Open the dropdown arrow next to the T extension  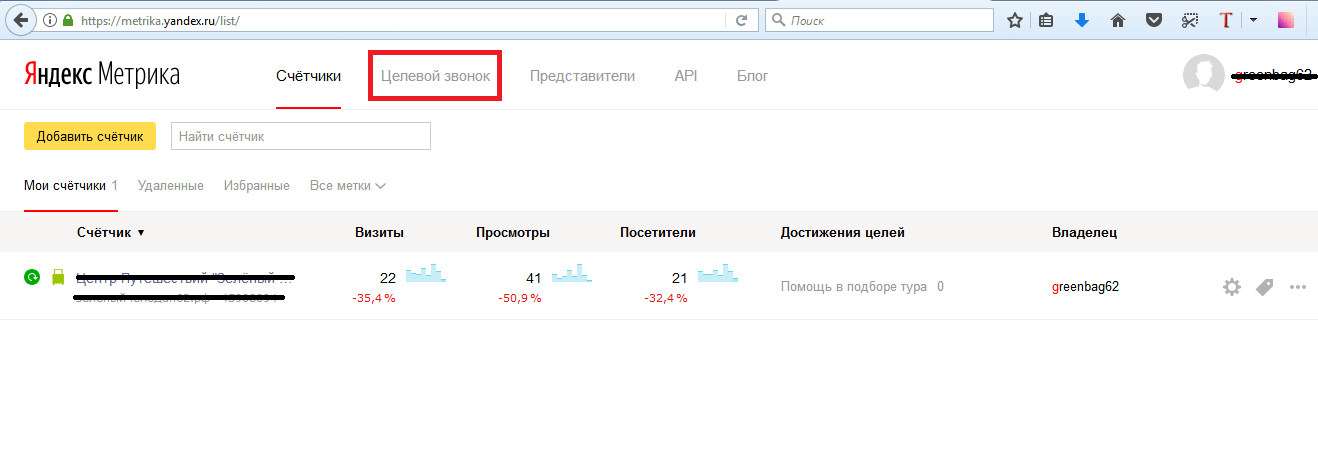pyautogui.click(x=1253, y=20)
